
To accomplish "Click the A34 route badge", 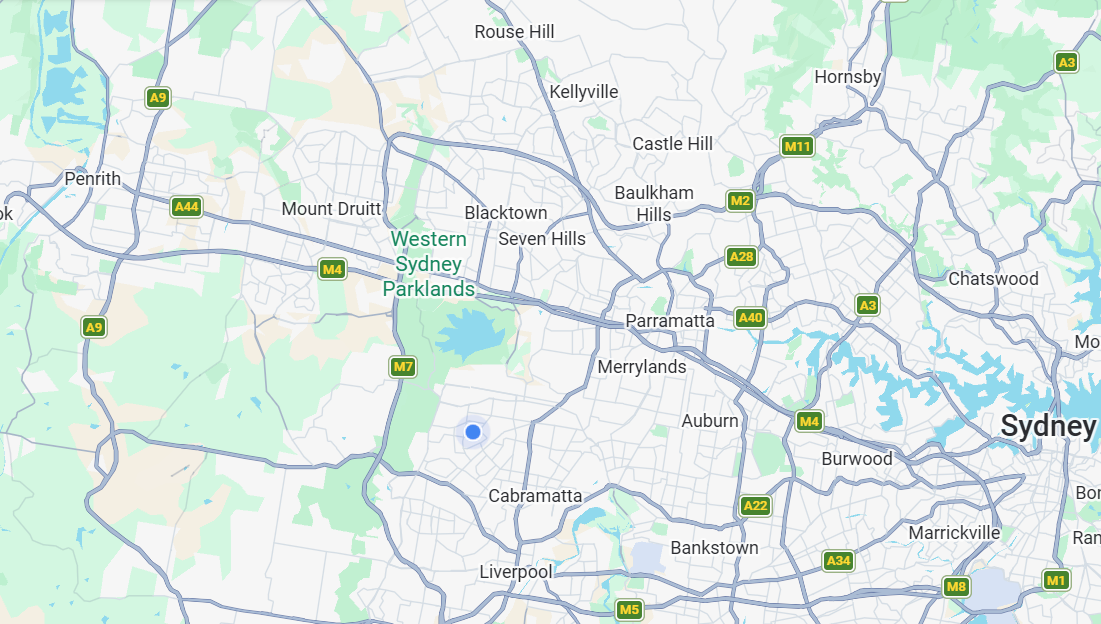I will click(x=838, y=561).
